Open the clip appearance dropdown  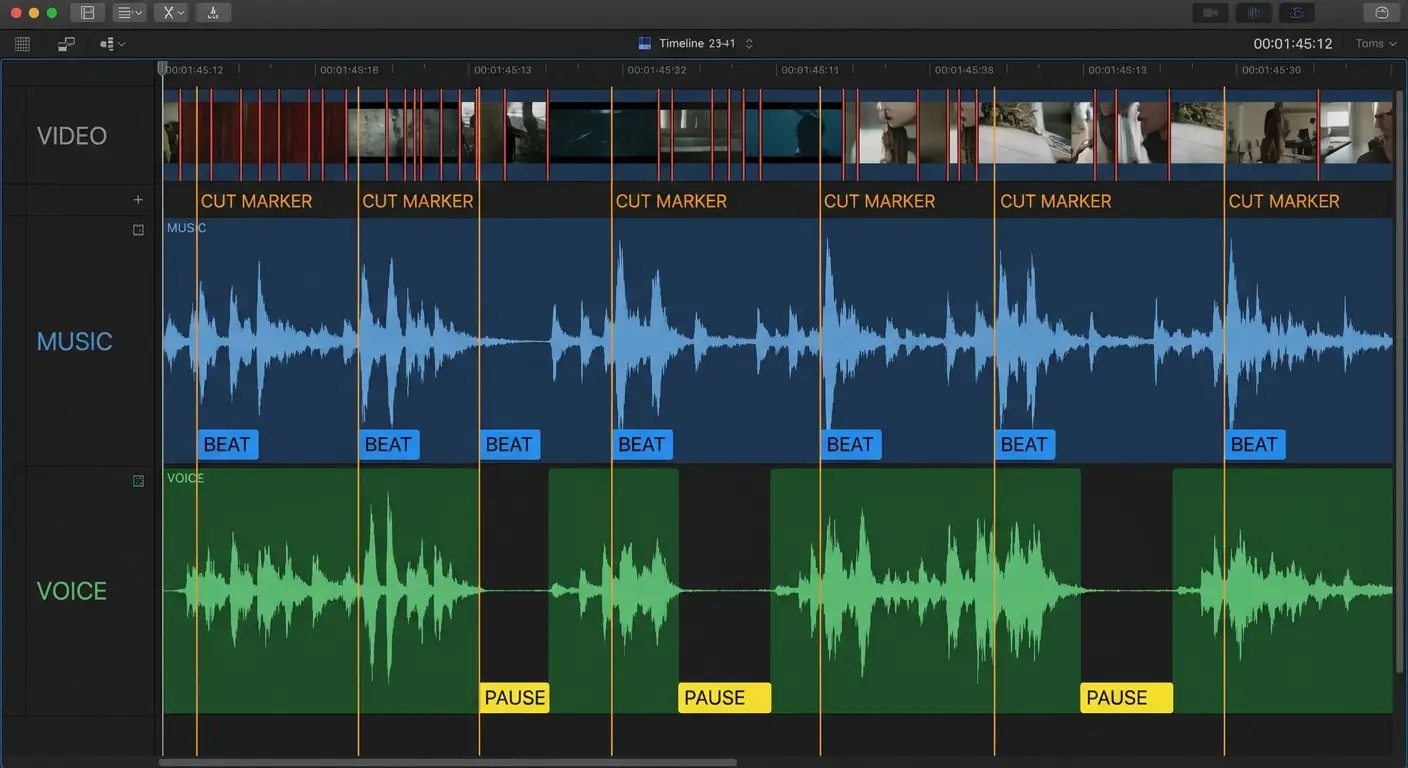coord(112,44)
